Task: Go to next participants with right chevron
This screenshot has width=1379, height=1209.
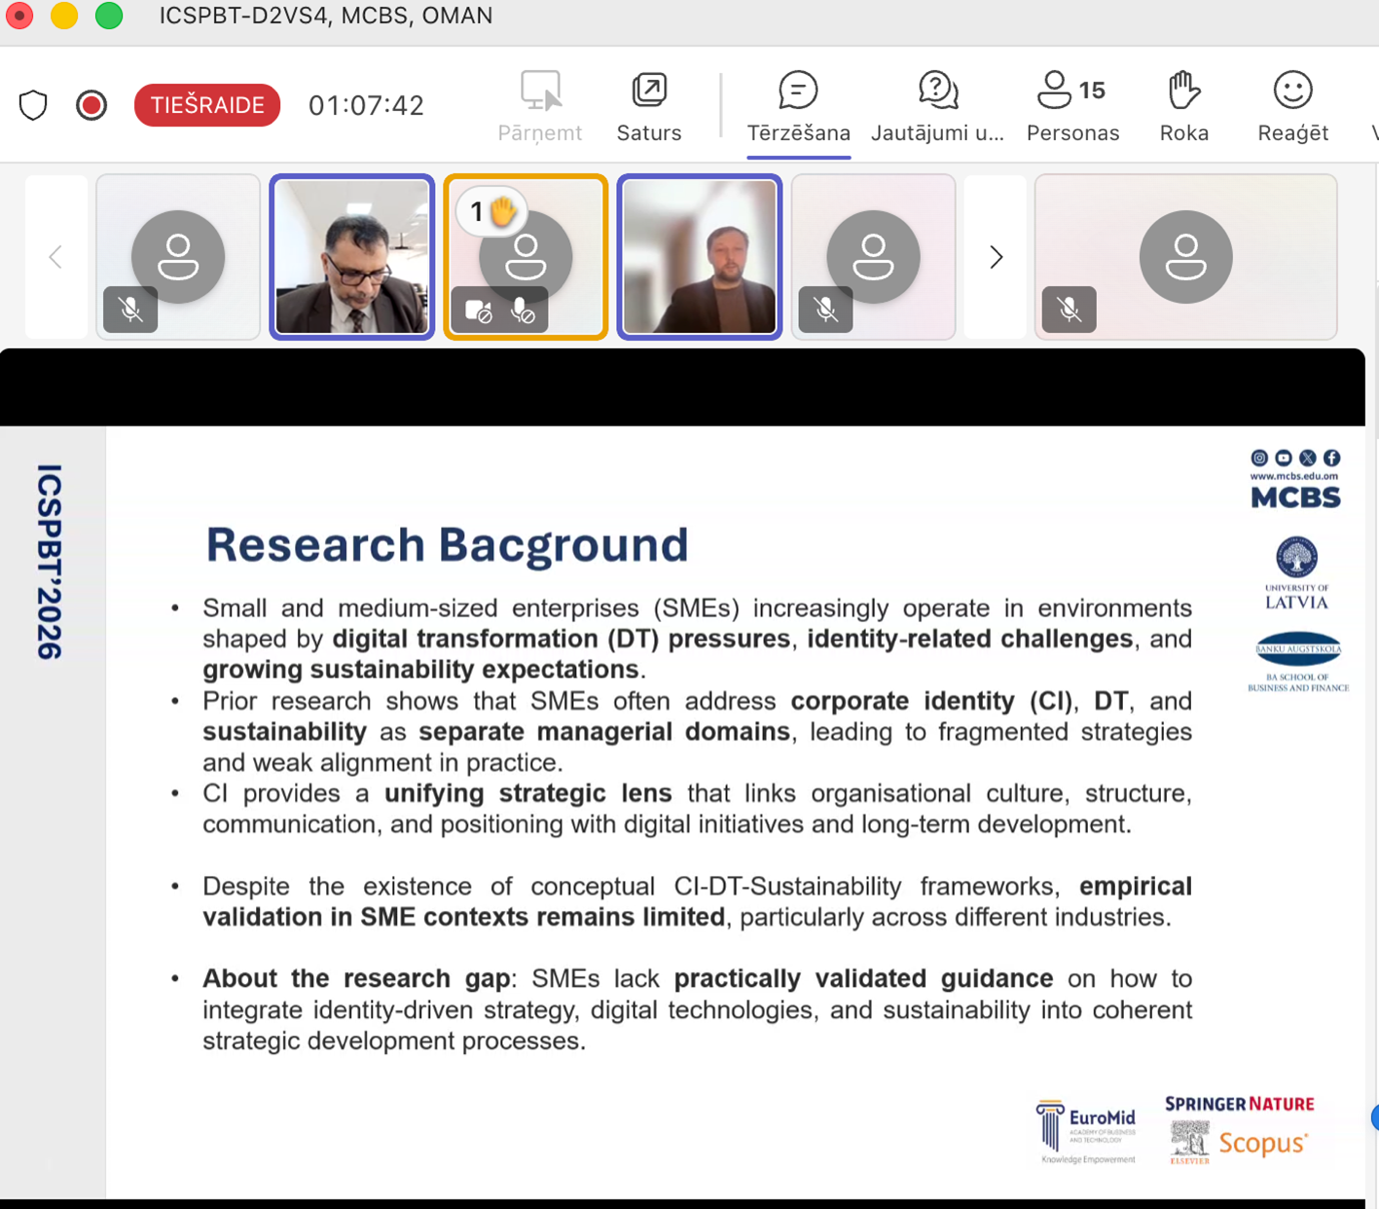Action: 995,257
